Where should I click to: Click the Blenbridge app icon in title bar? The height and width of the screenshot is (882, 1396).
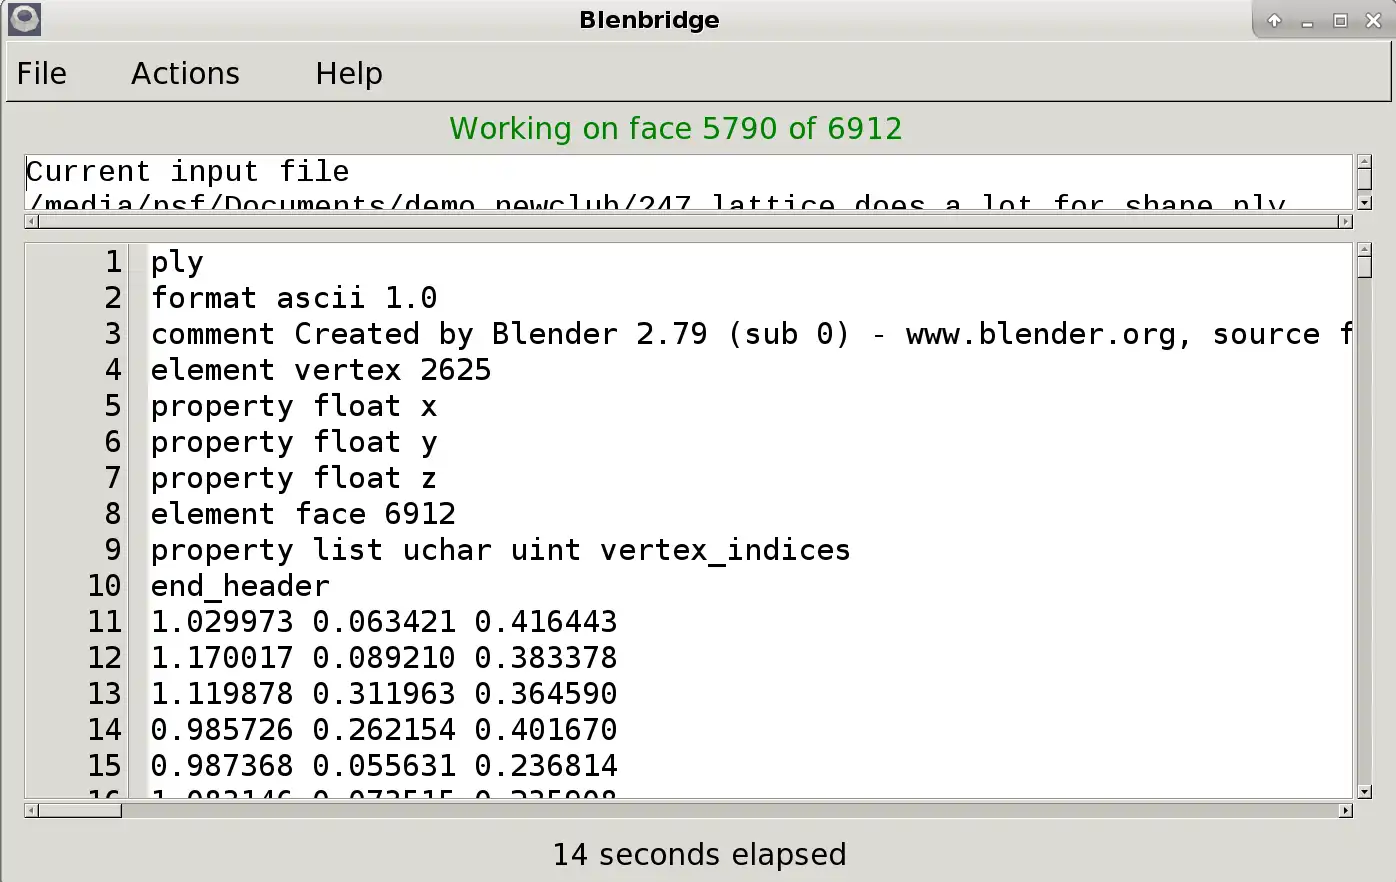pos(24,19)
